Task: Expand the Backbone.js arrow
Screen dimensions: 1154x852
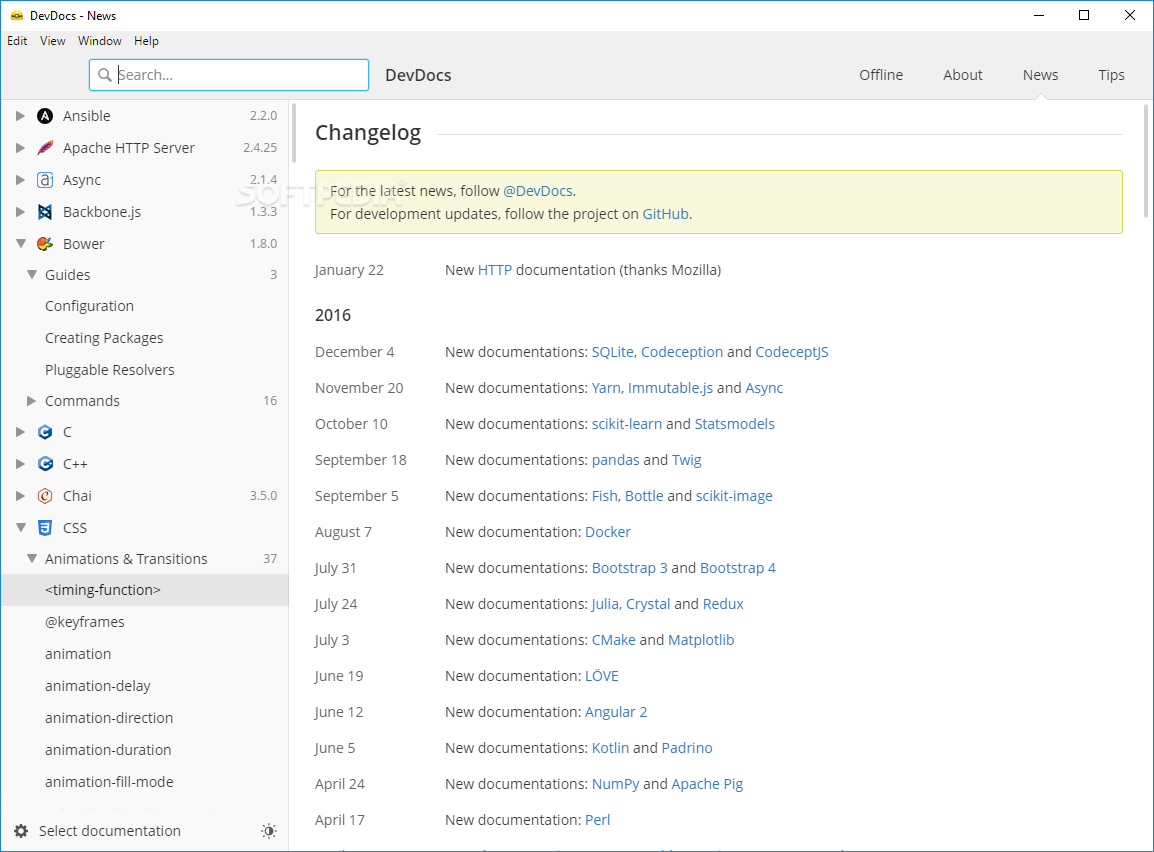Action: coord(21,212)
